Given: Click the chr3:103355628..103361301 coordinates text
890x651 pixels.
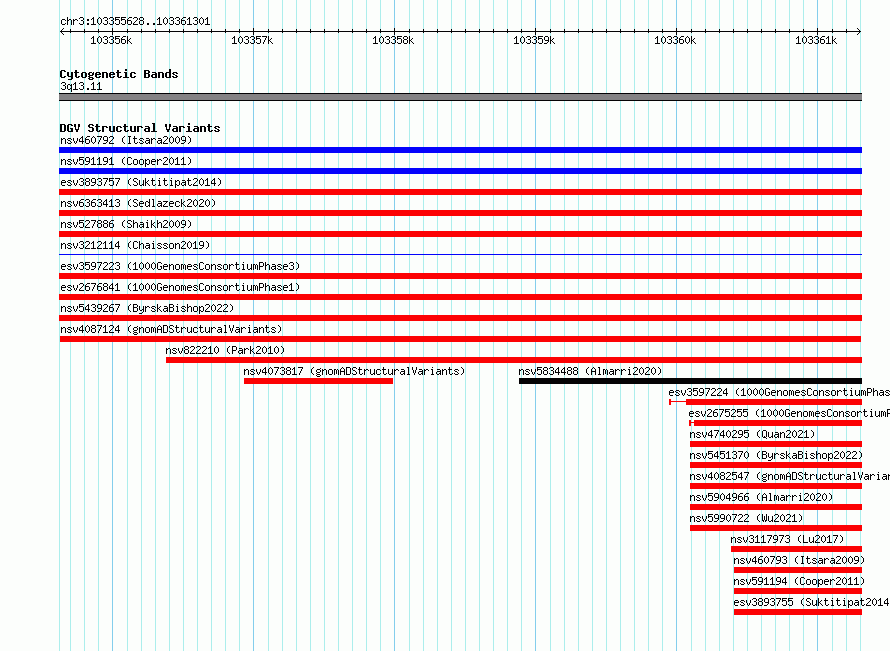Looking at the screenshot, I should [x=135, y=21].
